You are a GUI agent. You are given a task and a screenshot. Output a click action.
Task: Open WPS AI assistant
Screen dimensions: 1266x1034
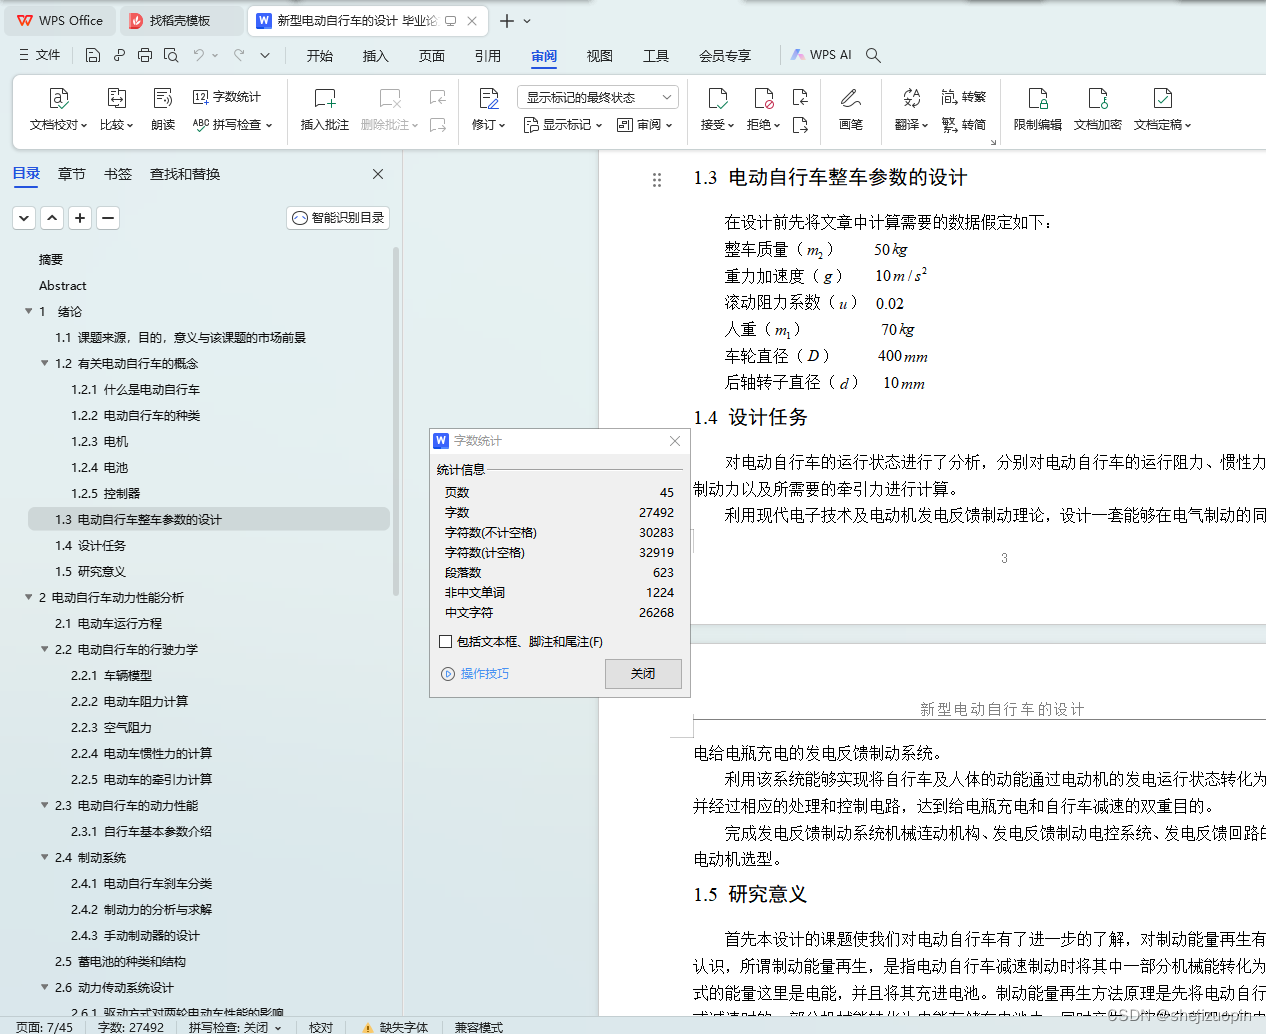pyautogui.click(x=821, y=55)
